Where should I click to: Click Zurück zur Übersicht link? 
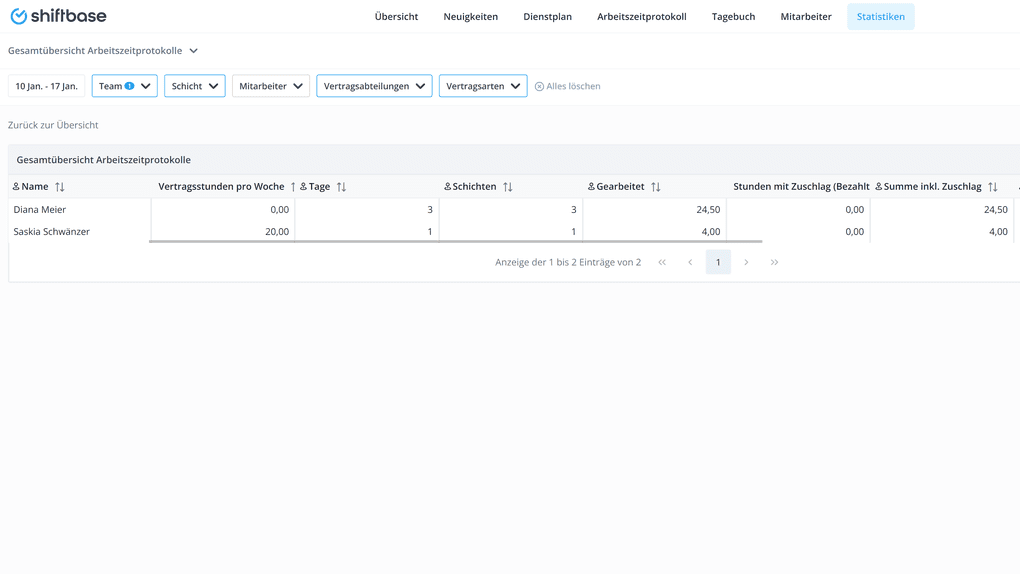pos(53,125)
